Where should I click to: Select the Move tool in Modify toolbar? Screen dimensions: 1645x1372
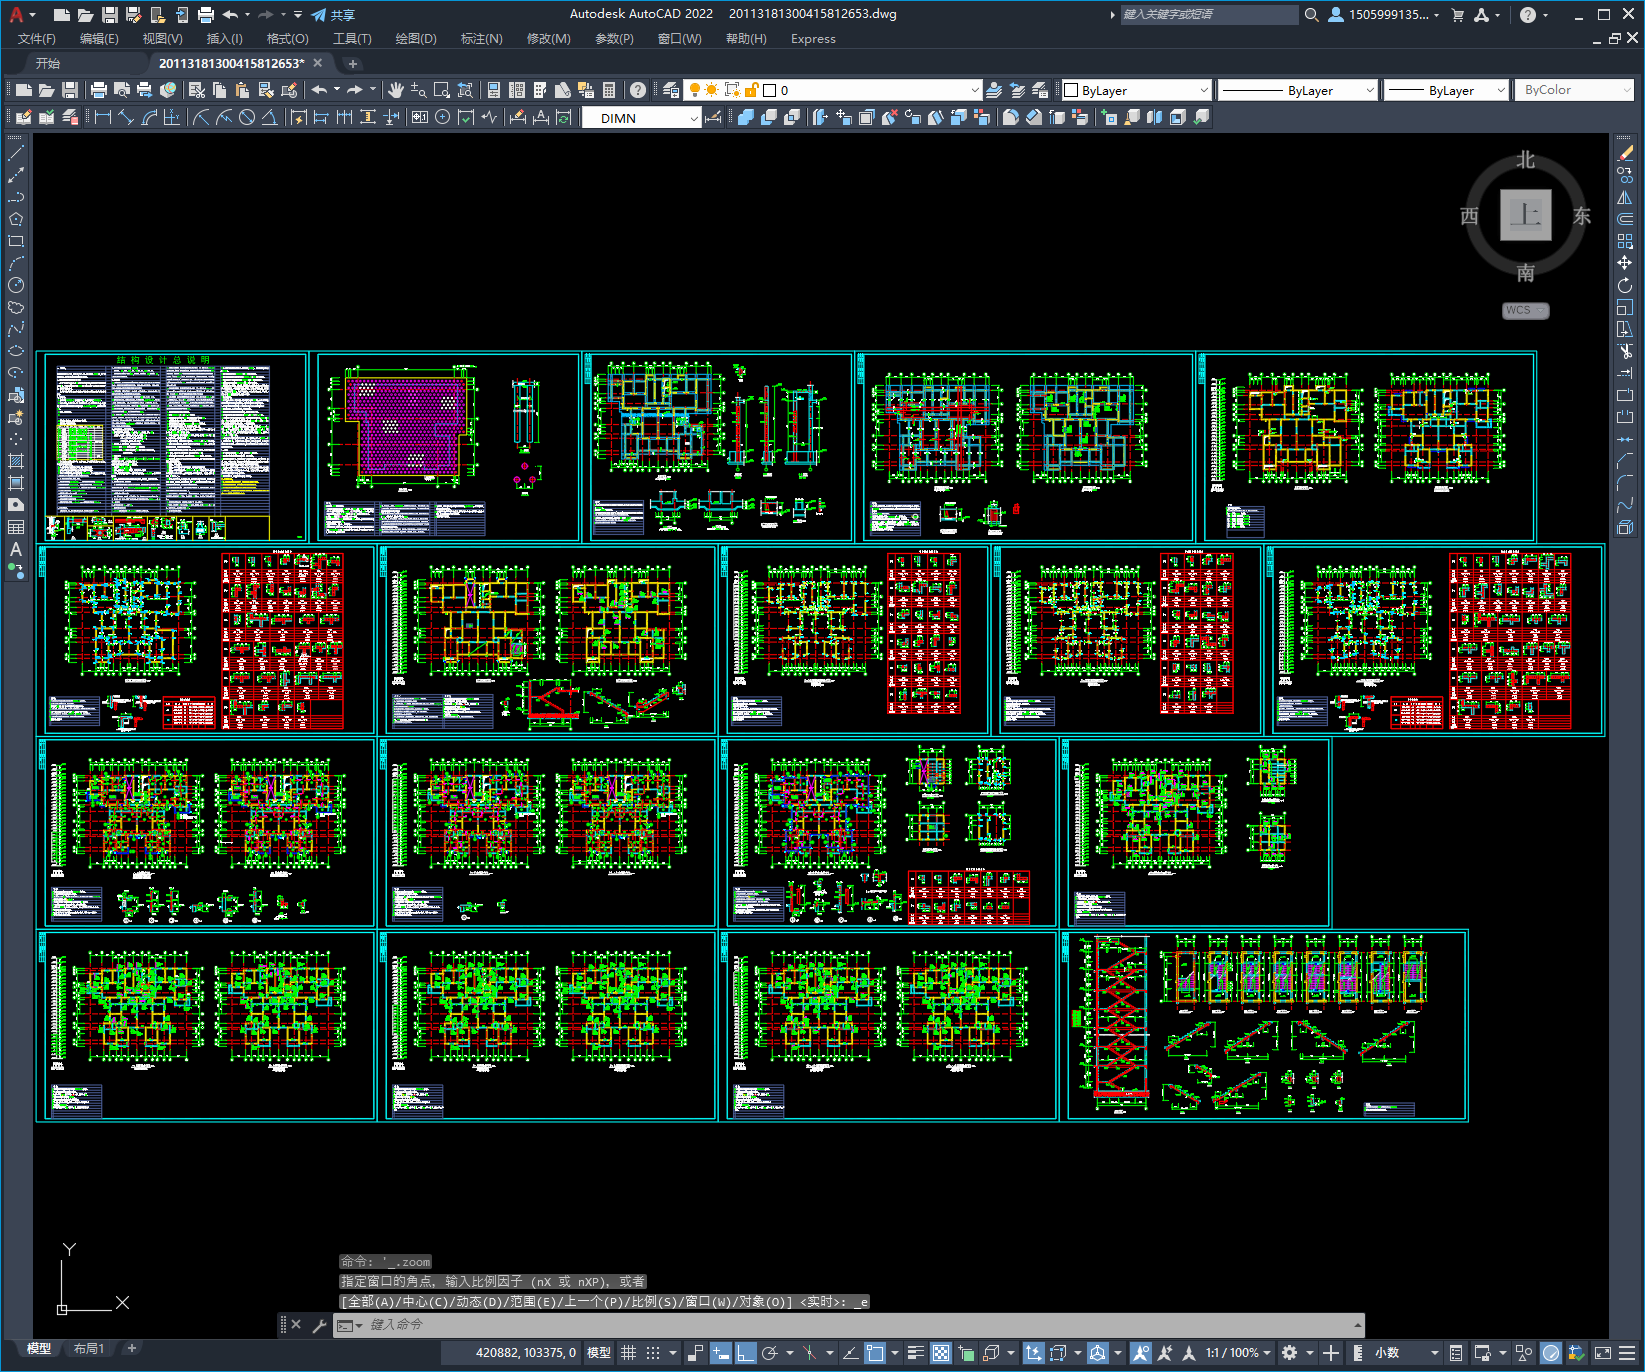click(x=1625, y=263)
